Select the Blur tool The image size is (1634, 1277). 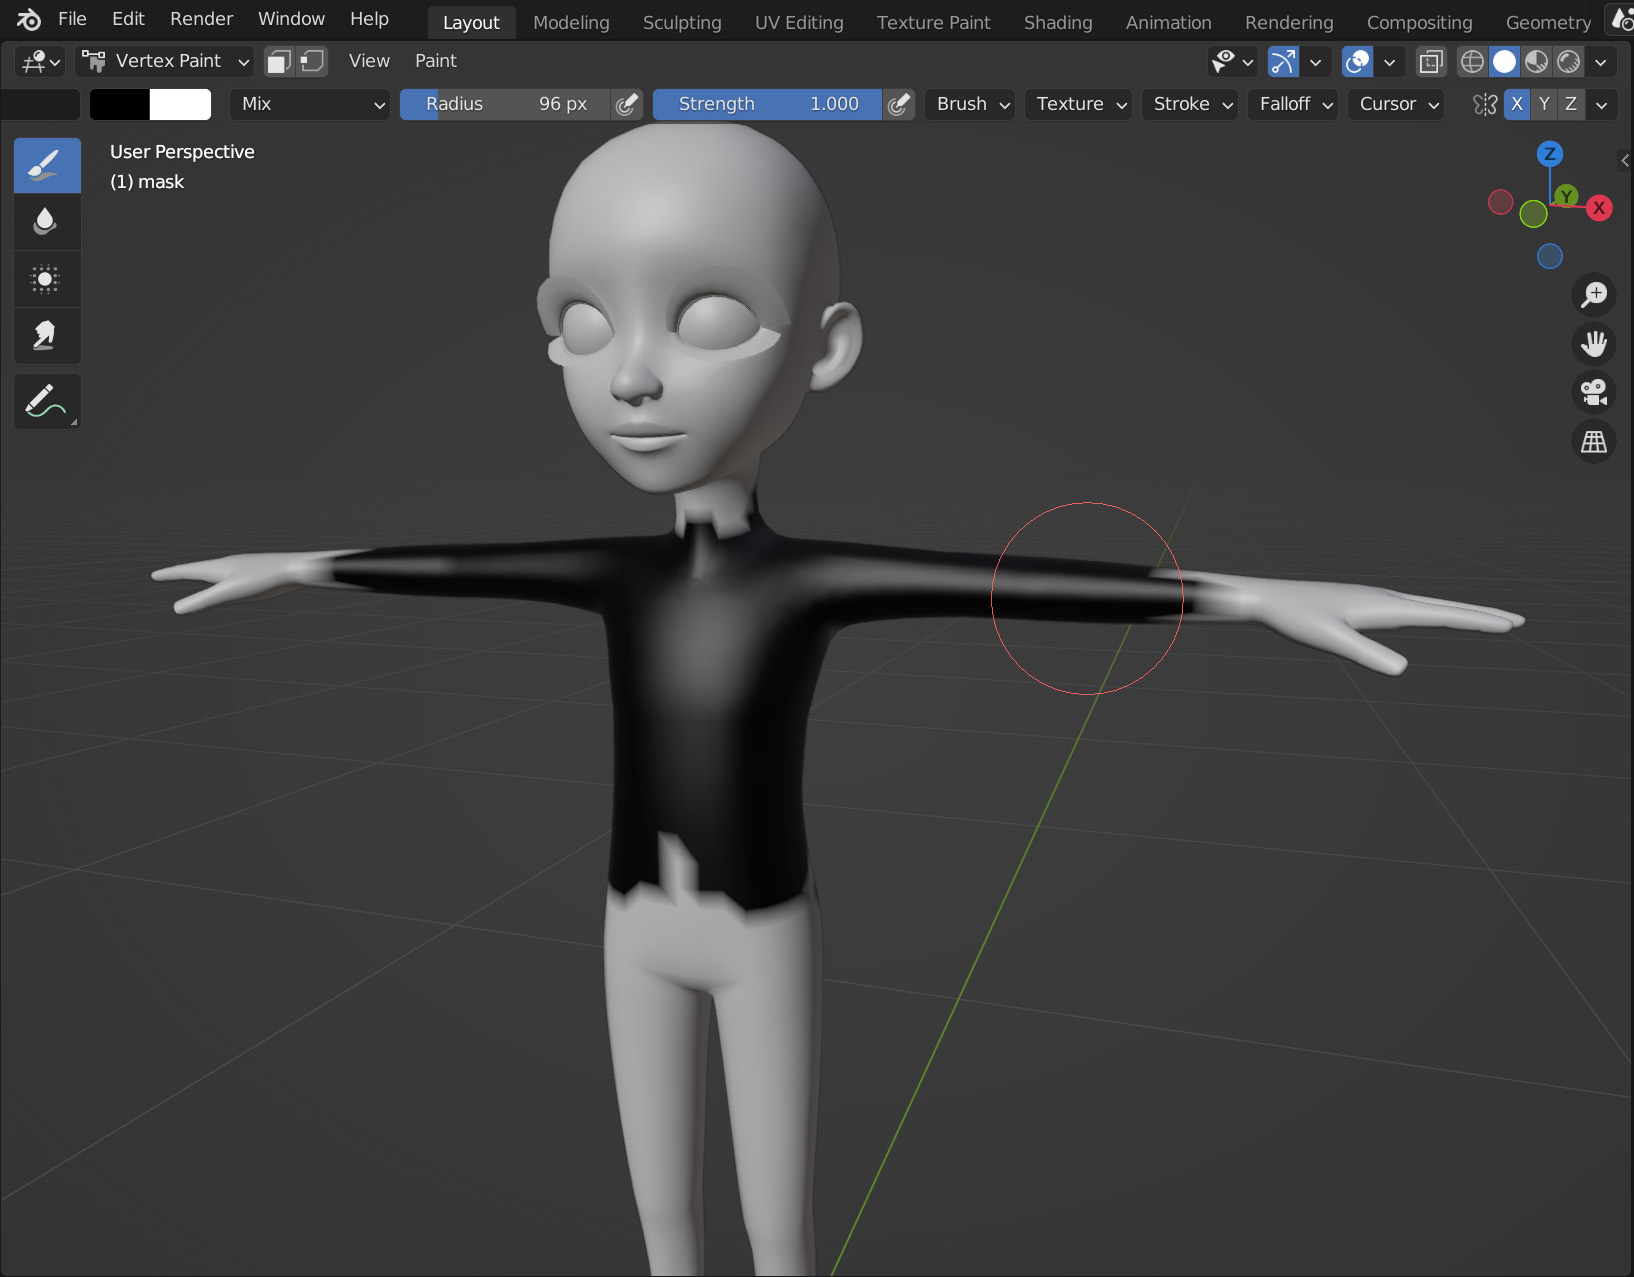[46, 221]
